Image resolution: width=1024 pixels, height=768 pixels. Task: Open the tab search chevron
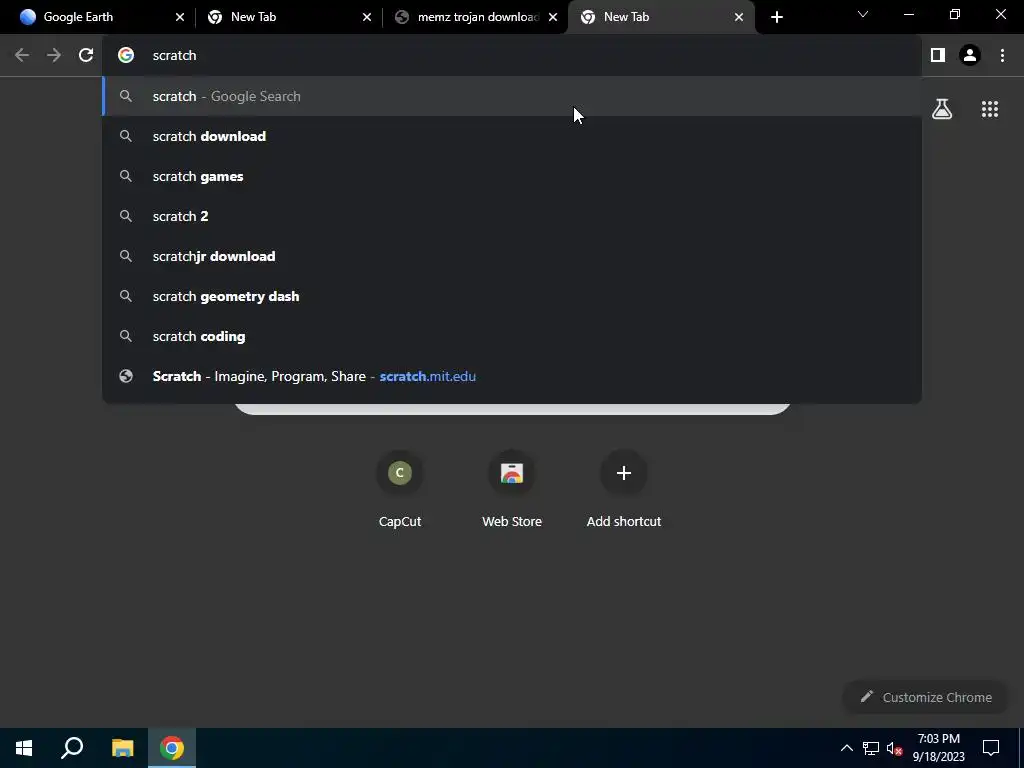tap(863, 14)
